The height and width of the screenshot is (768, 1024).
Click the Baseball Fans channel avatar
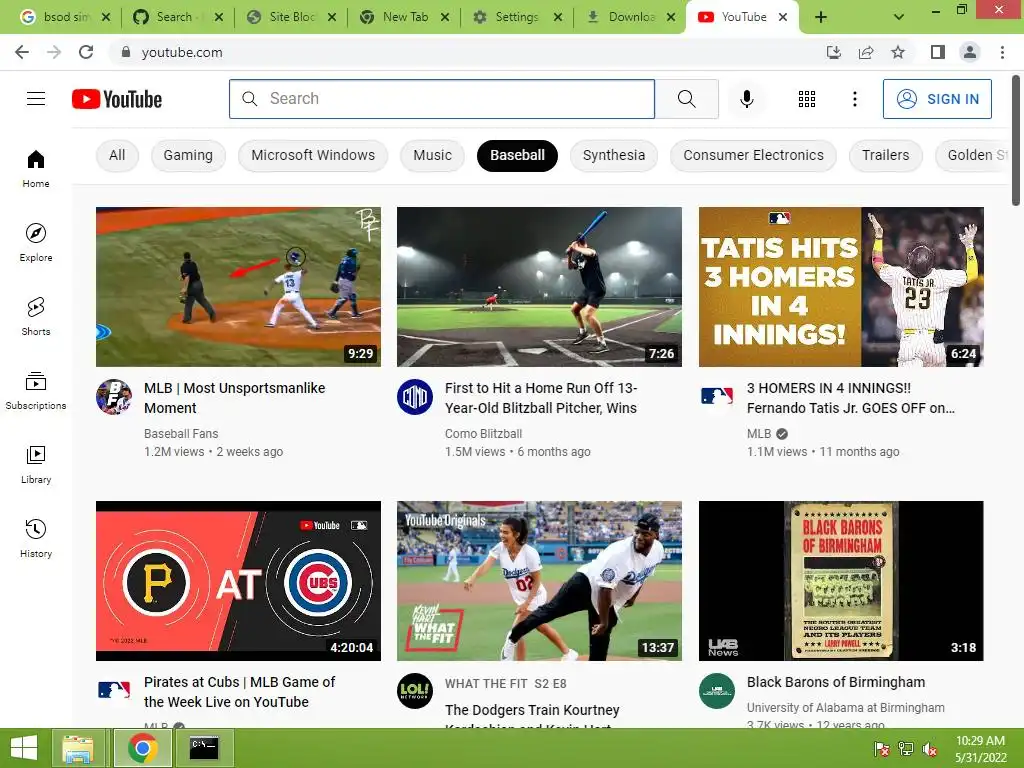(x=114, y=396)
